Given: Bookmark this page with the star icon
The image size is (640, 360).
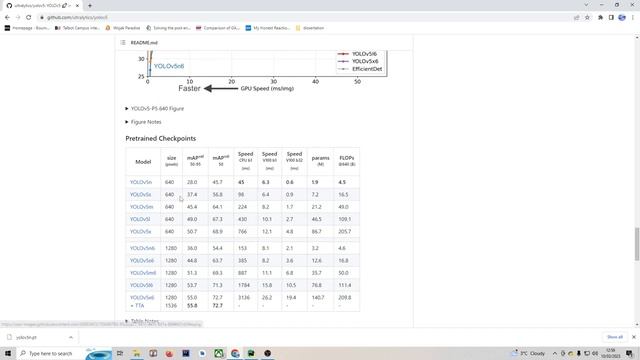Looking at the screenshot, I should [587, 18].
